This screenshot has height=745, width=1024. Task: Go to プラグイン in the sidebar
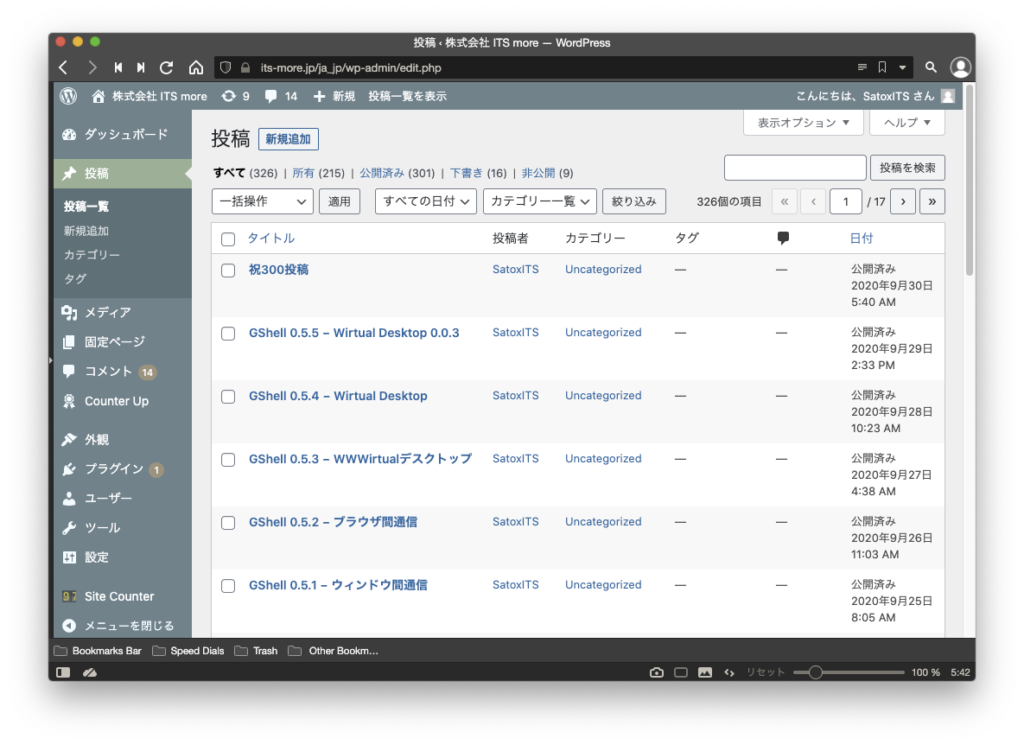(x=113, y=469)
